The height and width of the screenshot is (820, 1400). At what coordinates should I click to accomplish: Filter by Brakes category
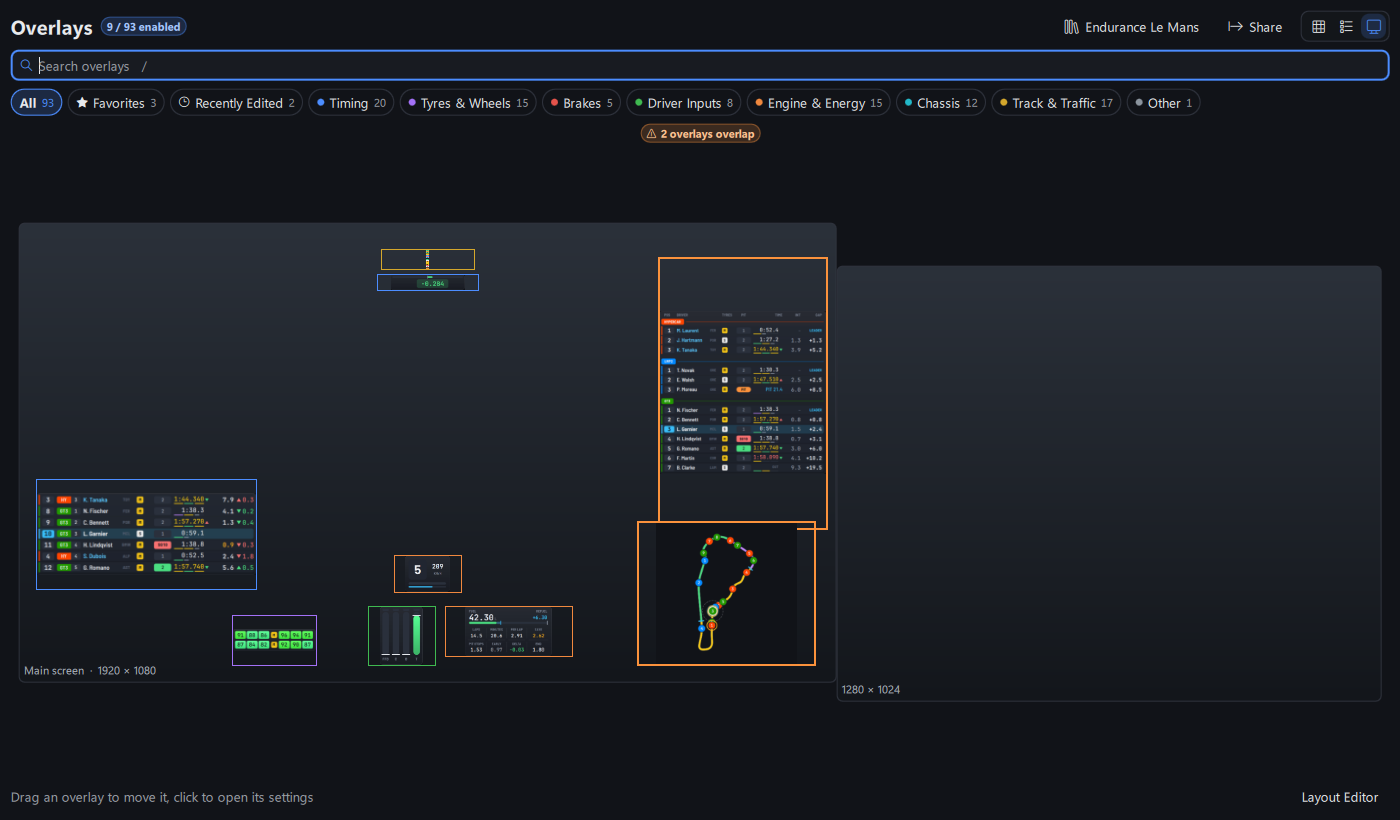581,103
